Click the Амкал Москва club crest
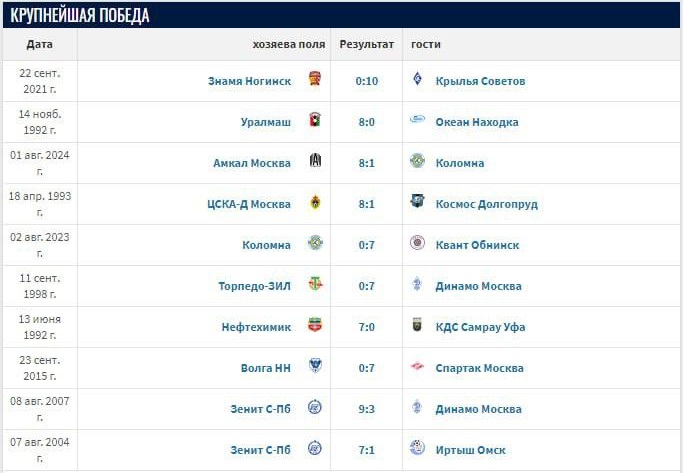Viewport: 683px width, 473px height. (x=315, y=163)
